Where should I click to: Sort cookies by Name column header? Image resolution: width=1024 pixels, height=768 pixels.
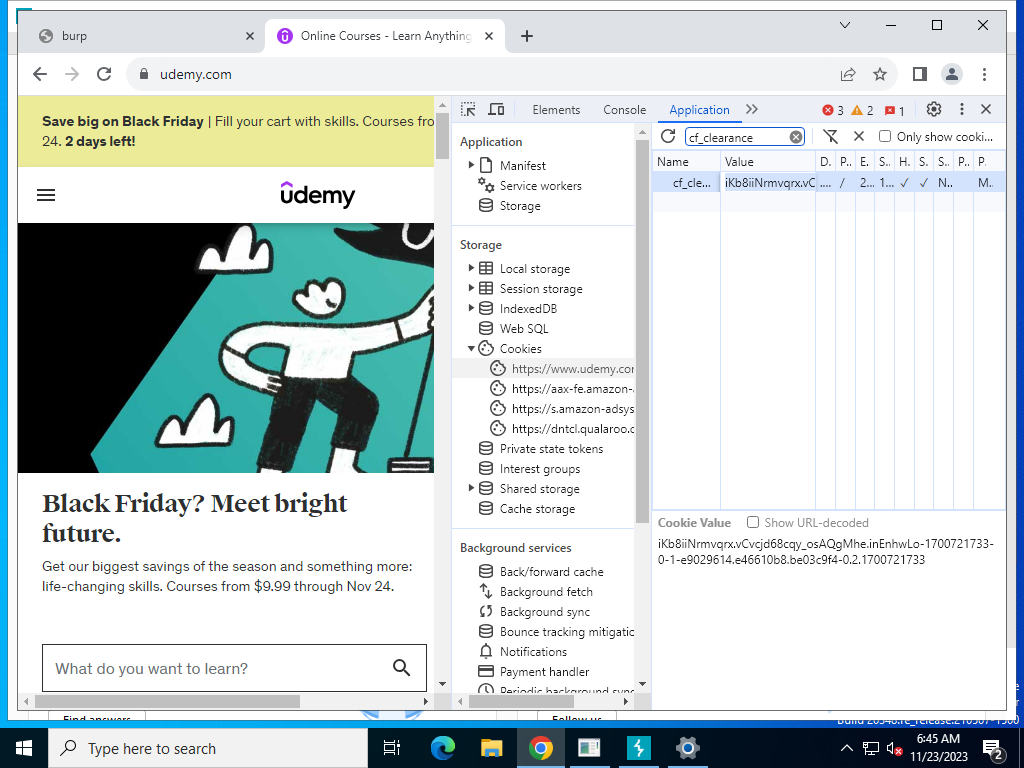click(686, 161)
